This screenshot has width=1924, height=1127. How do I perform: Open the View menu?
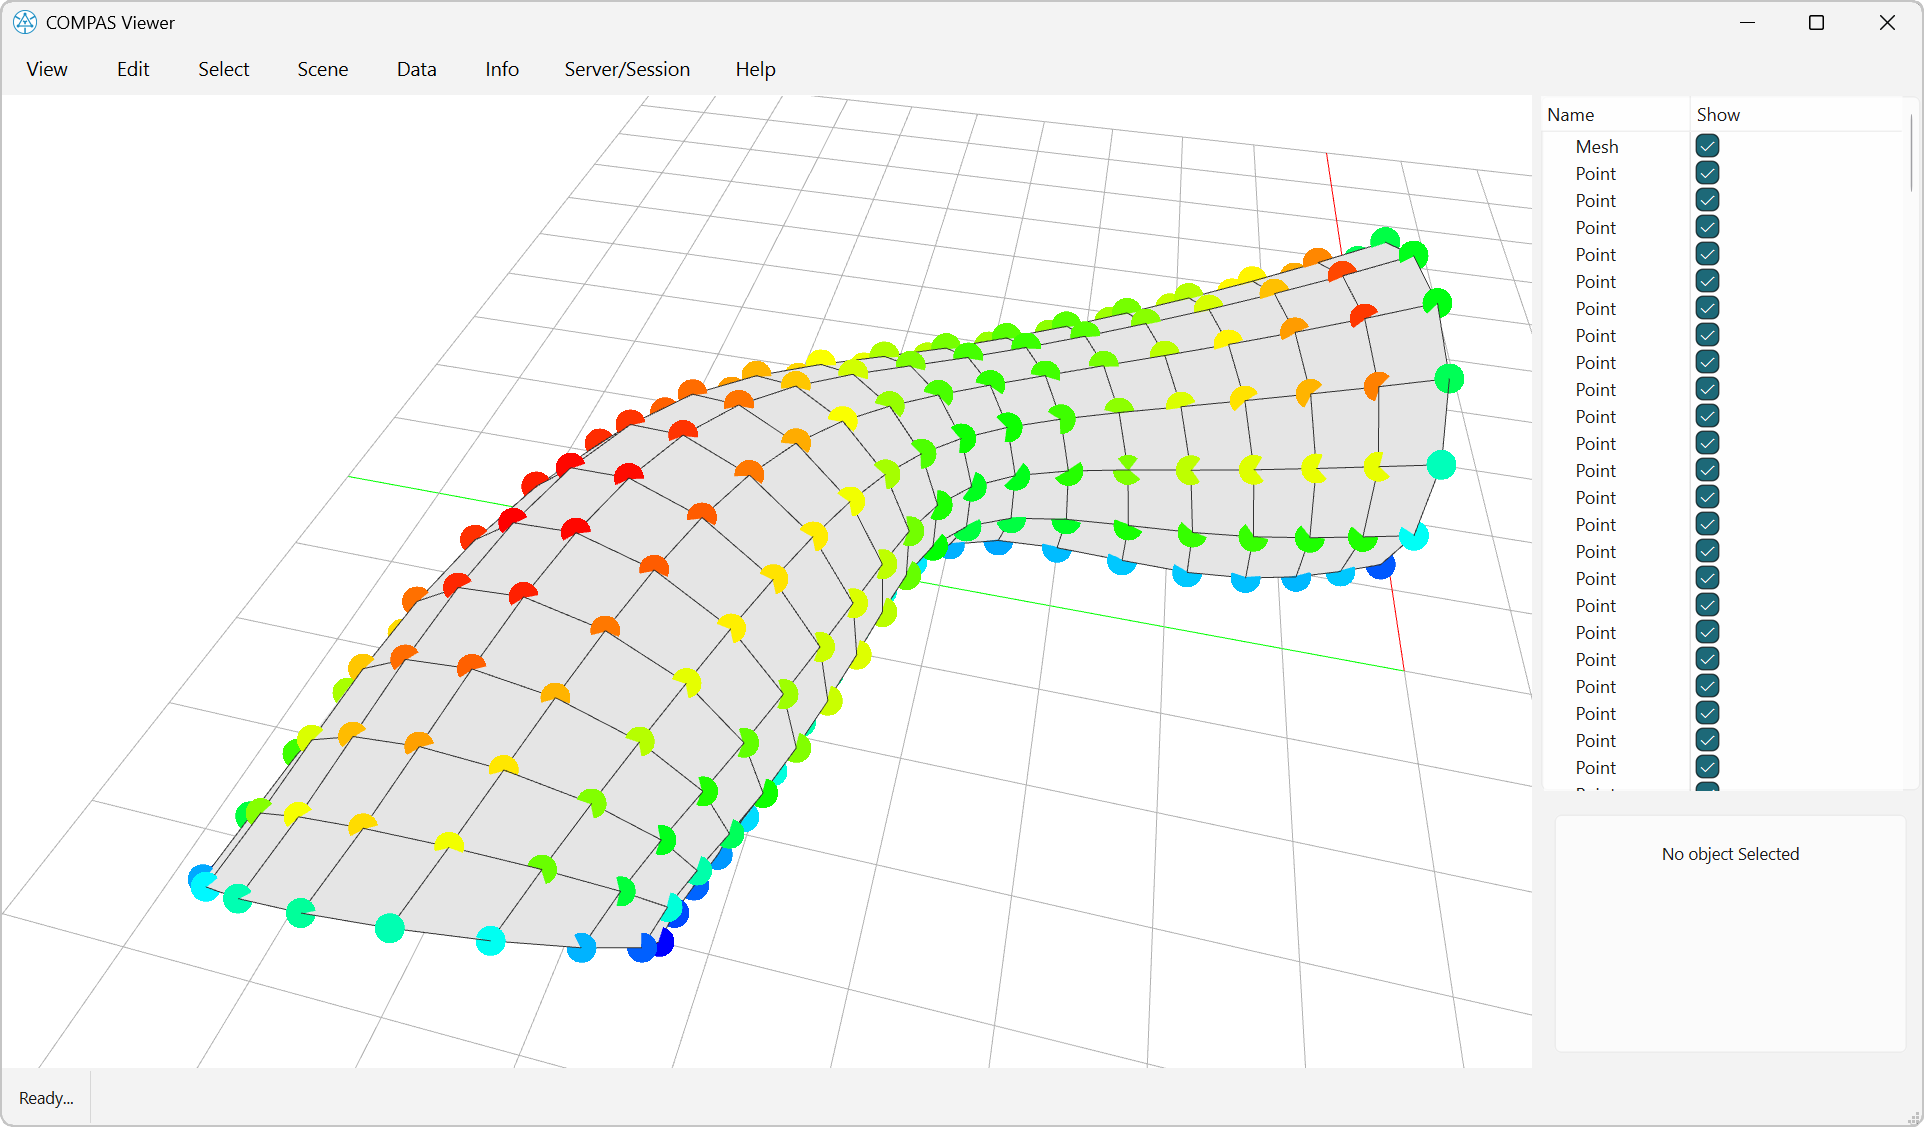[x=46, y=69]
